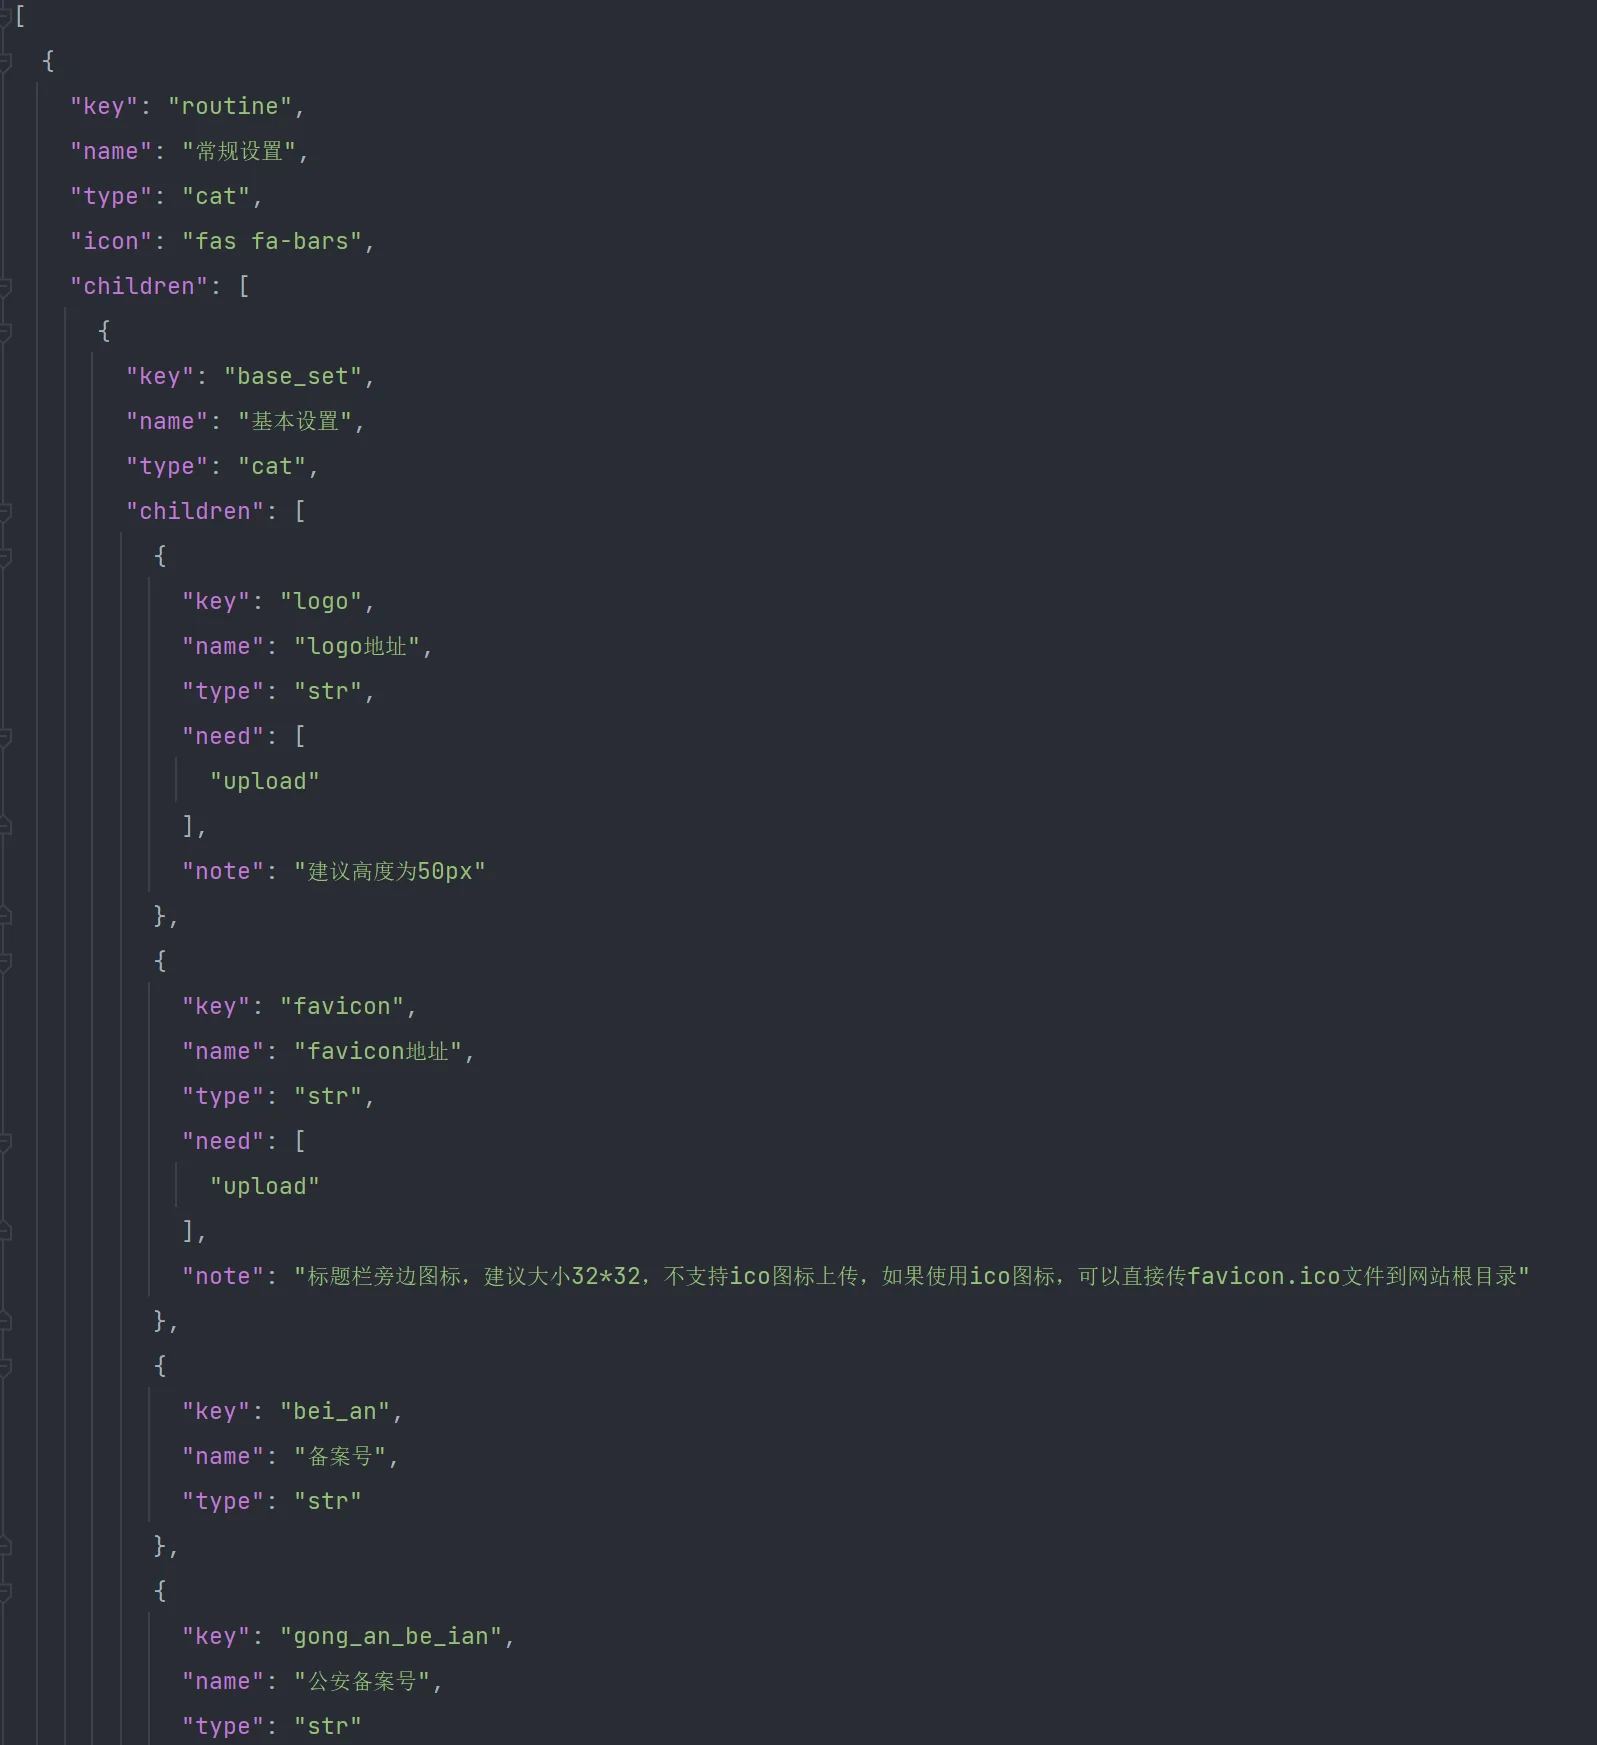The width and height of the screenshot is (1597, 1745).
Task: Fold the need array of logo
Action: (5, 736)
